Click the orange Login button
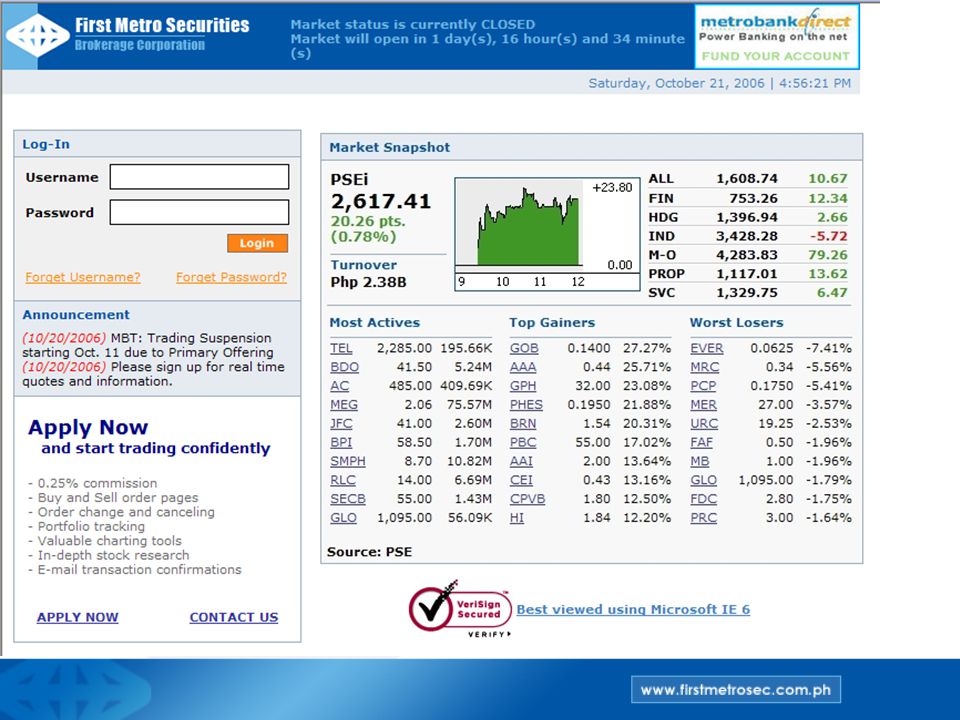The width and height of the screenshot is (960, 720). tap(257, 243)
